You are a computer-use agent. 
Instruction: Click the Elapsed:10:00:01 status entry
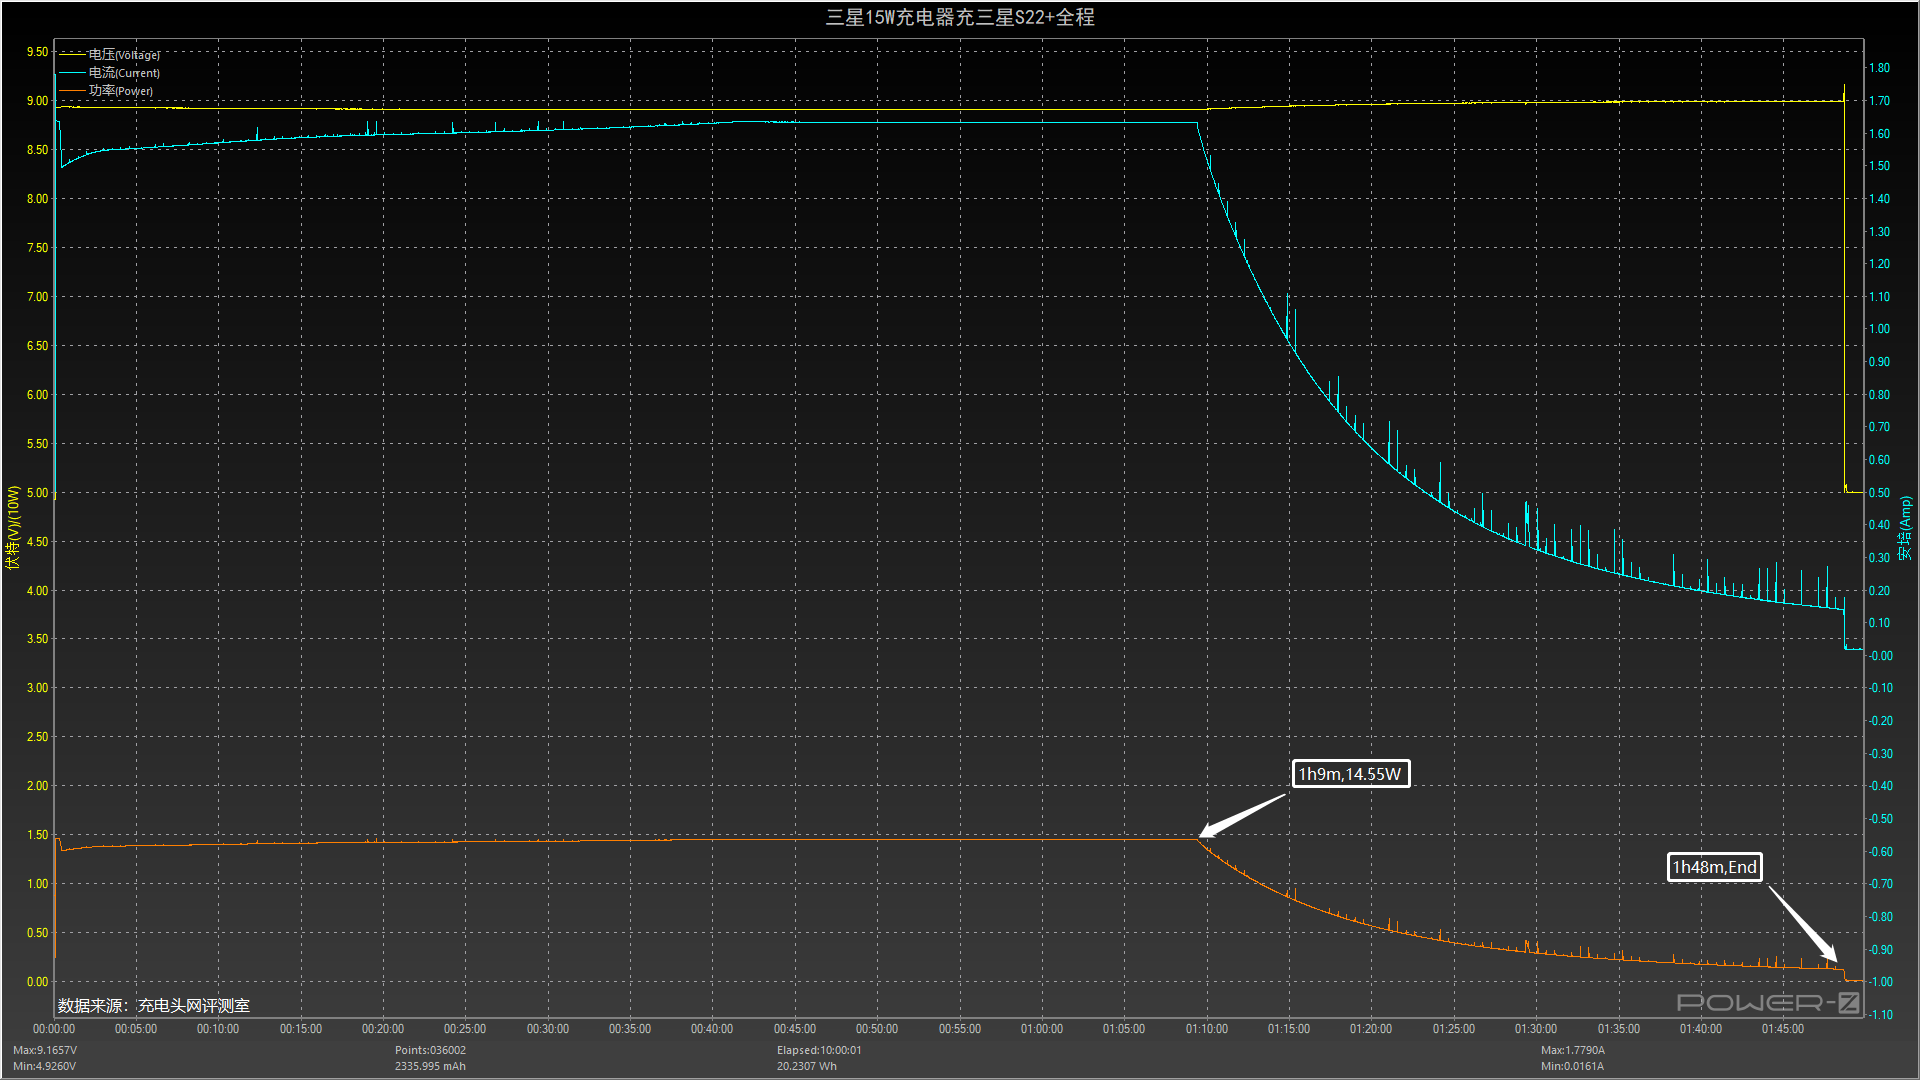click(x=819, y=1050)
